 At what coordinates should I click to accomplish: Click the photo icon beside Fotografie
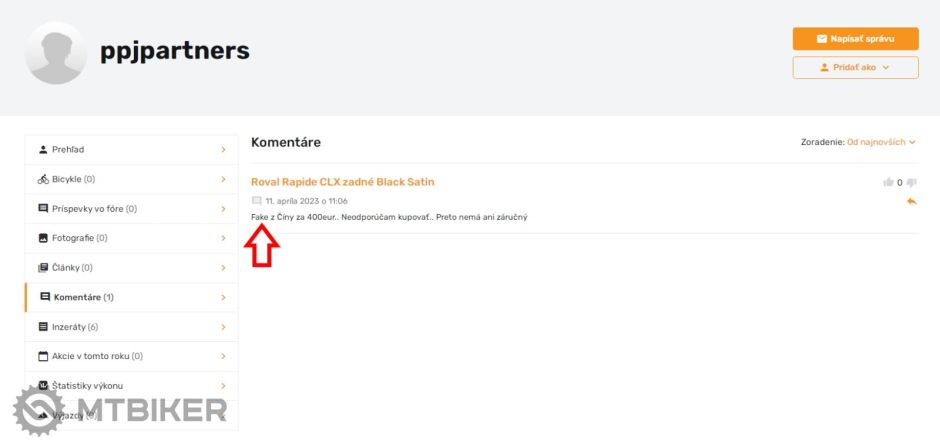43,238
